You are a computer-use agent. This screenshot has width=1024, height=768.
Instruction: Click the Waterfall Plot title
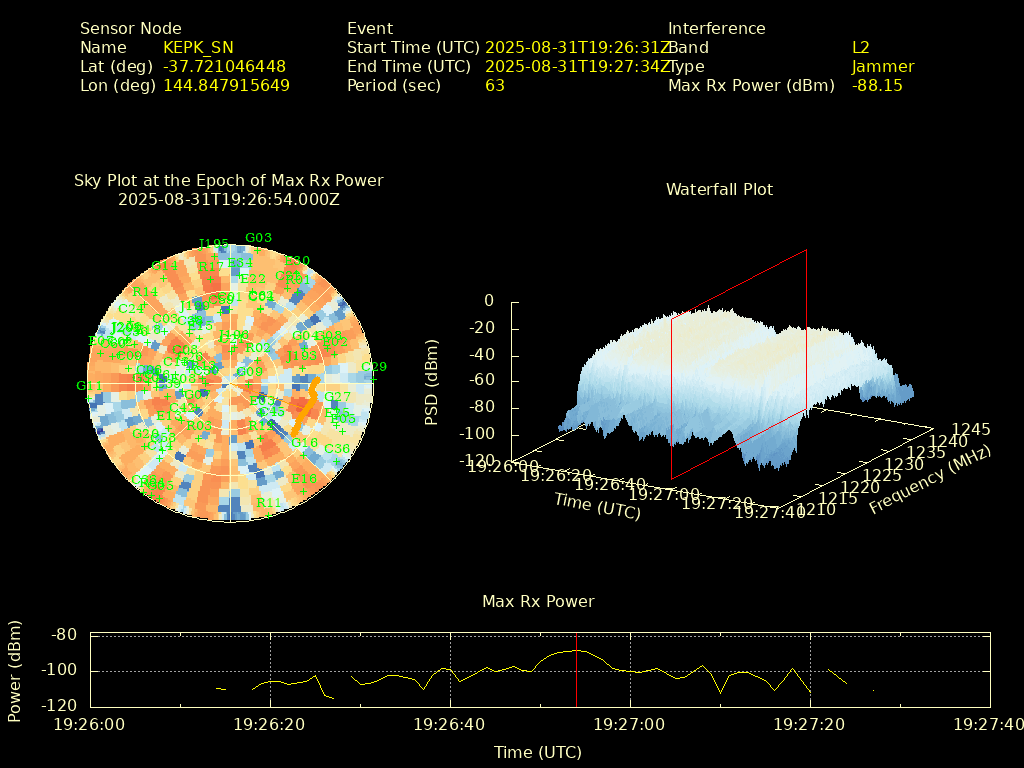[x=719, y=189]
